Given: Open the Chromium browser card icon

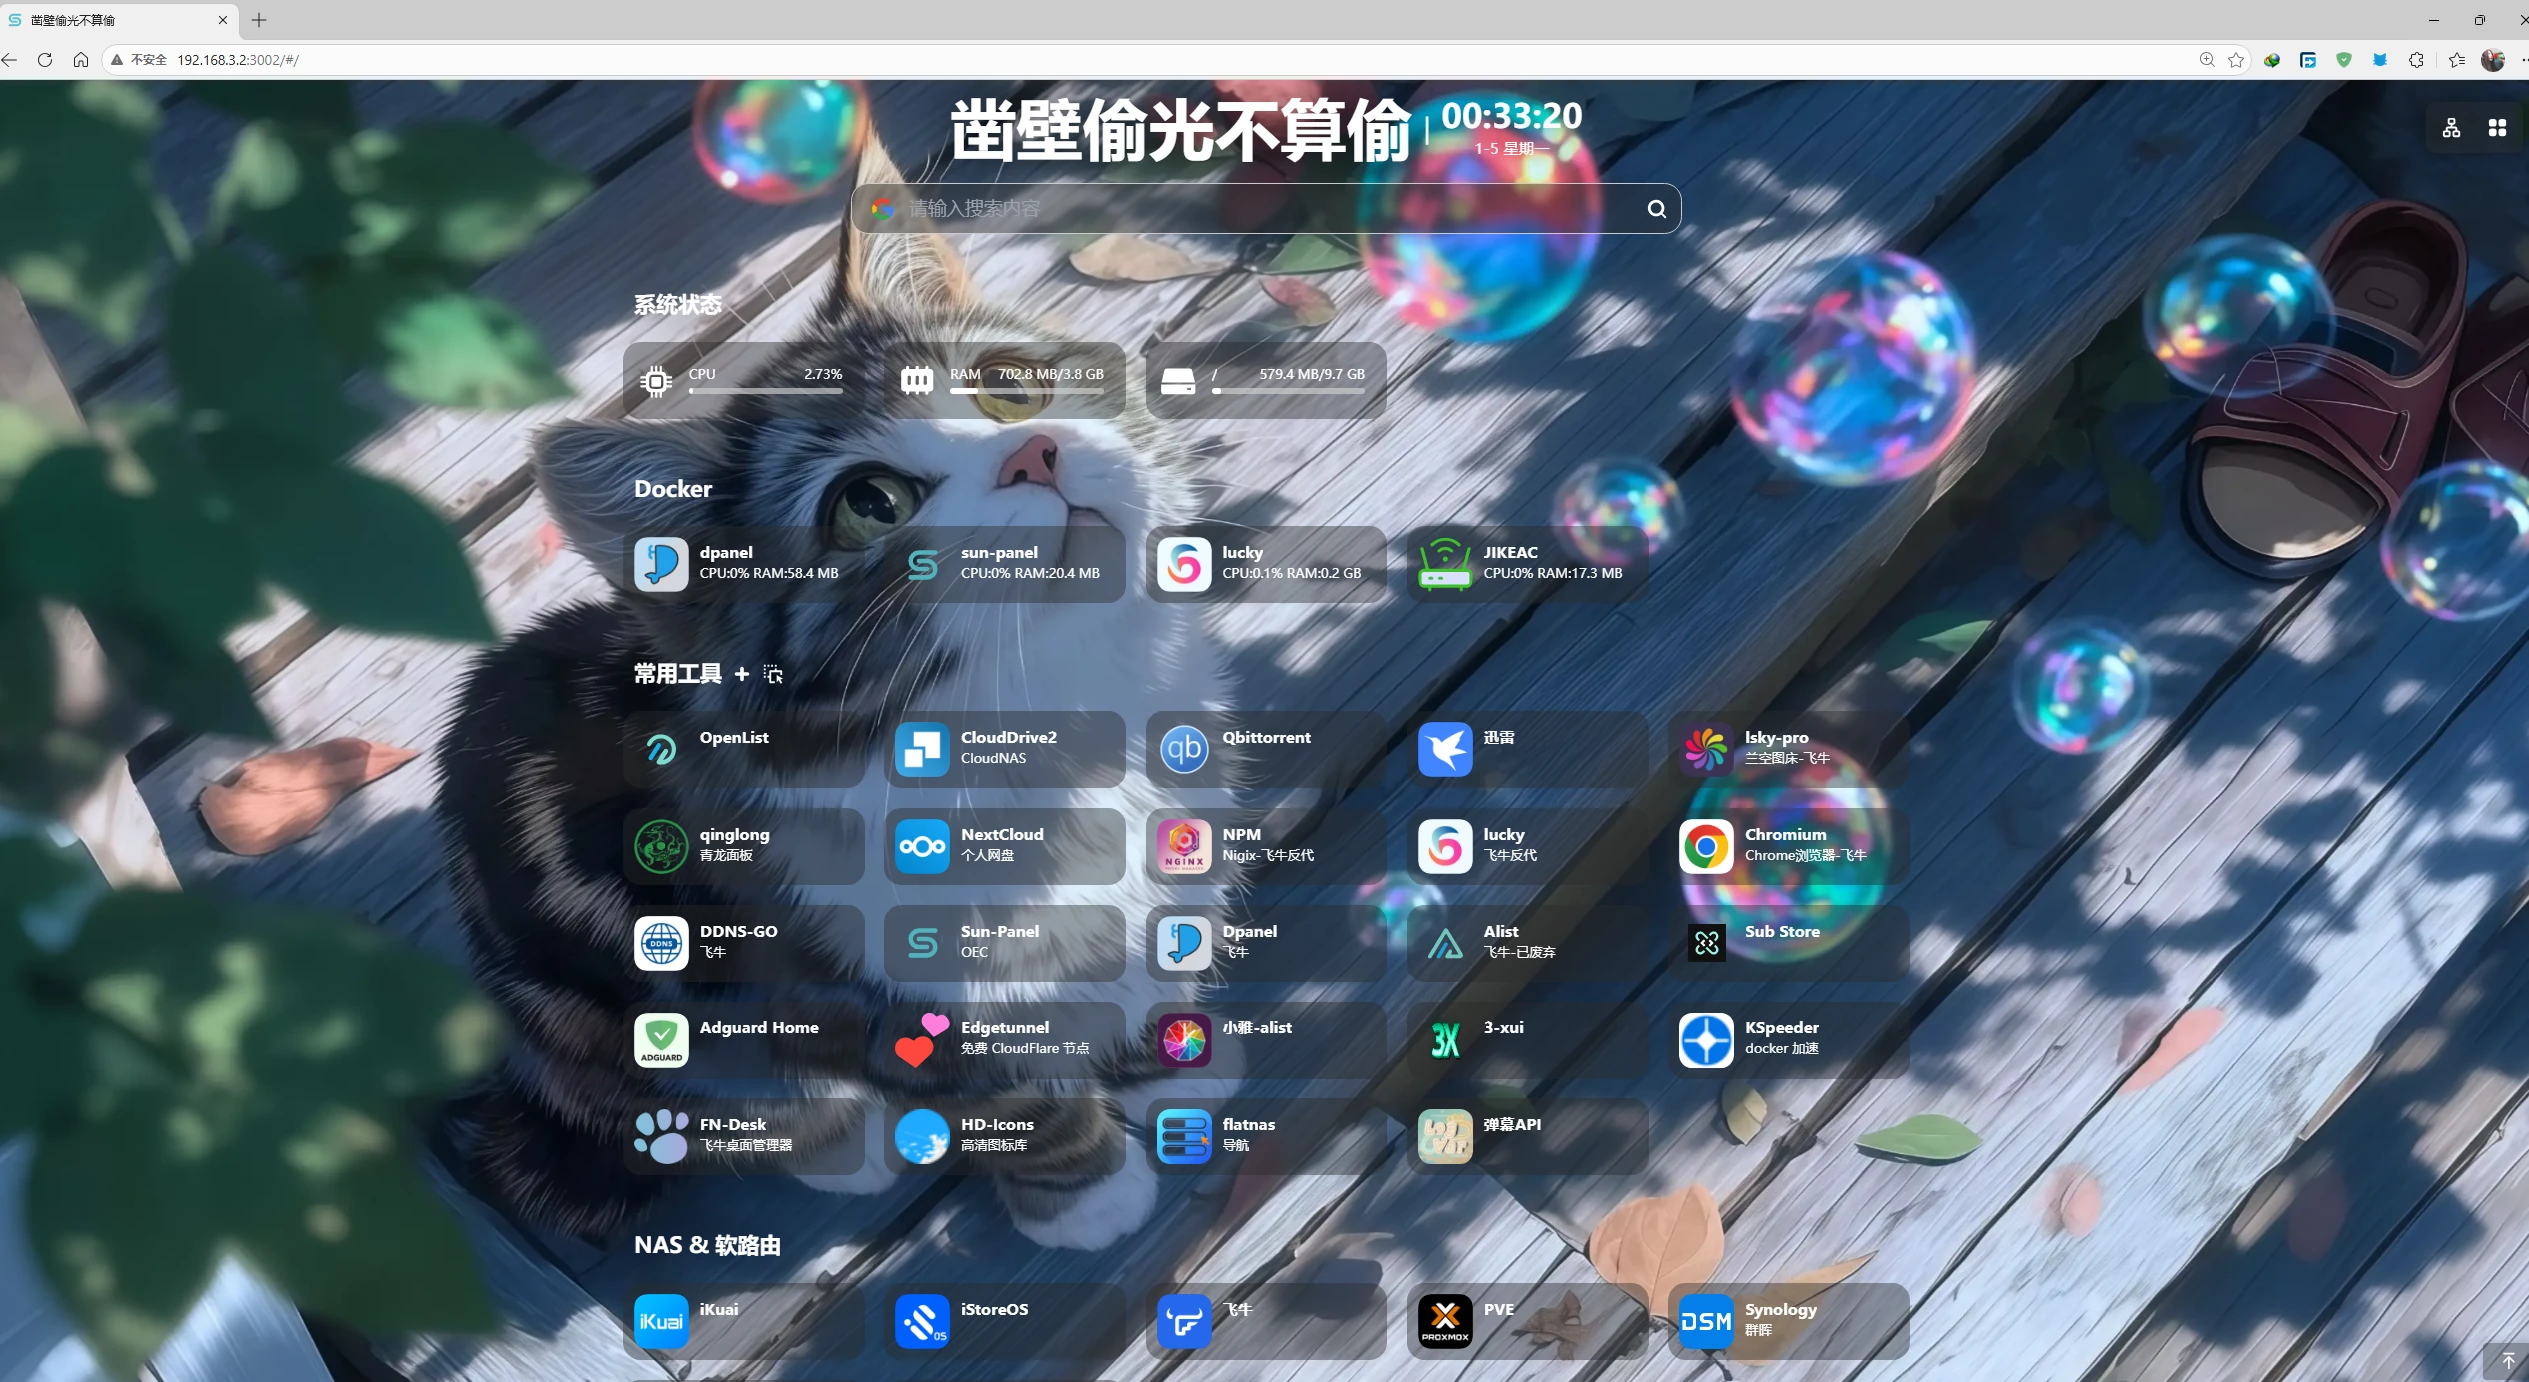Looking at the screenshot, I should pyautogui.click(x=1705, y=845).
